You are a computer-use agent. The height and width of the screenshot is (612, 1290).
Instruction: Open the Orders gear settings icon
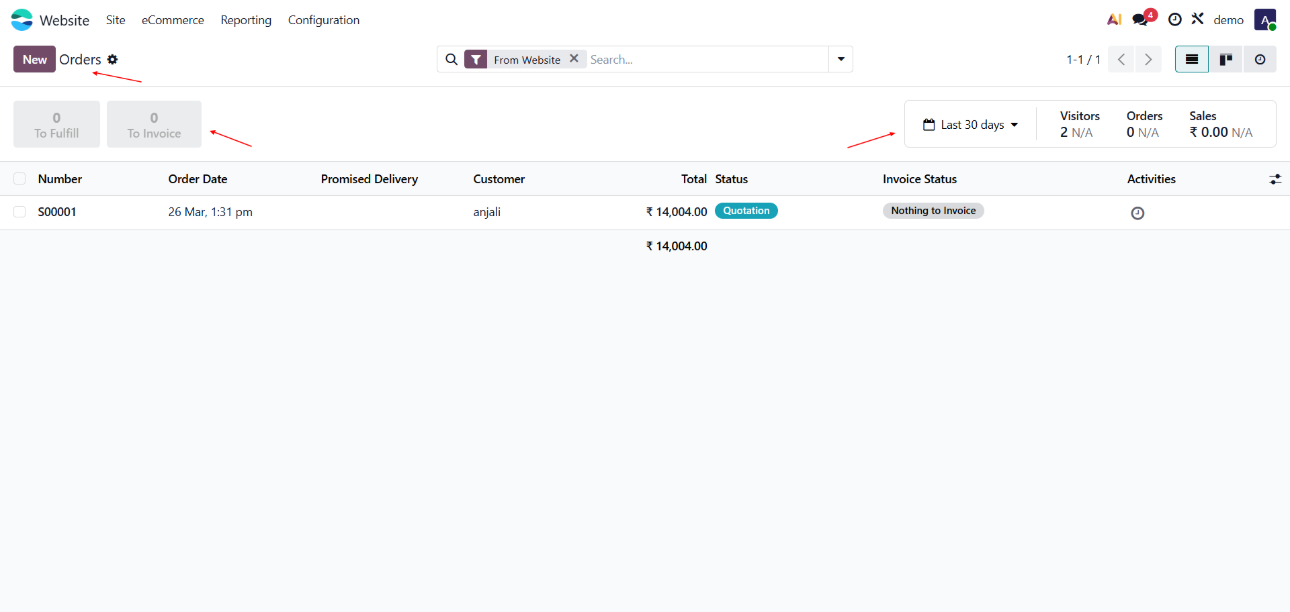[x=112, y=60]
